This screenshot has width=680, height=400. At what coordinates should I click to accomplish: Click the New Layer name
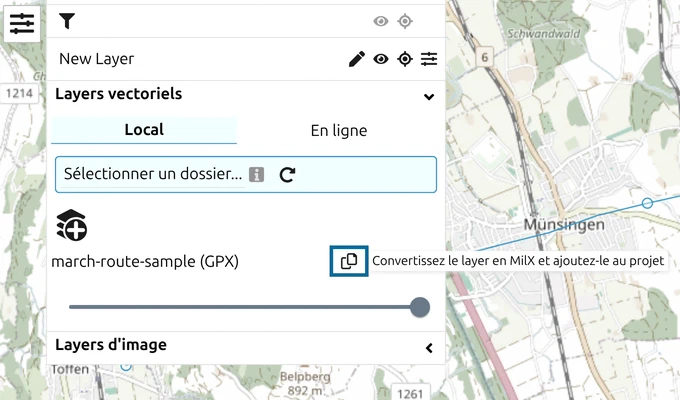(x=96, y=59)
